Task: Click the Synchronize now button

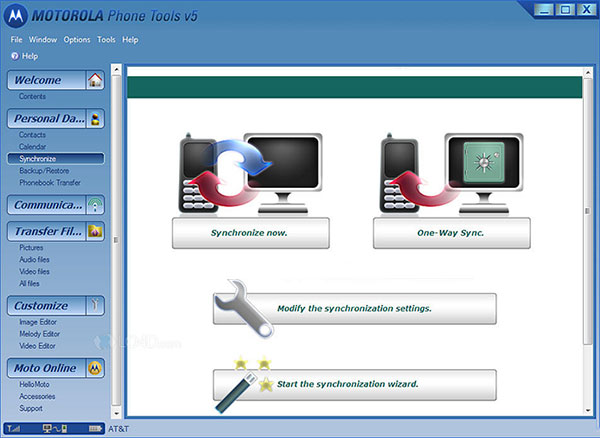Action: (x=251, y=233)
